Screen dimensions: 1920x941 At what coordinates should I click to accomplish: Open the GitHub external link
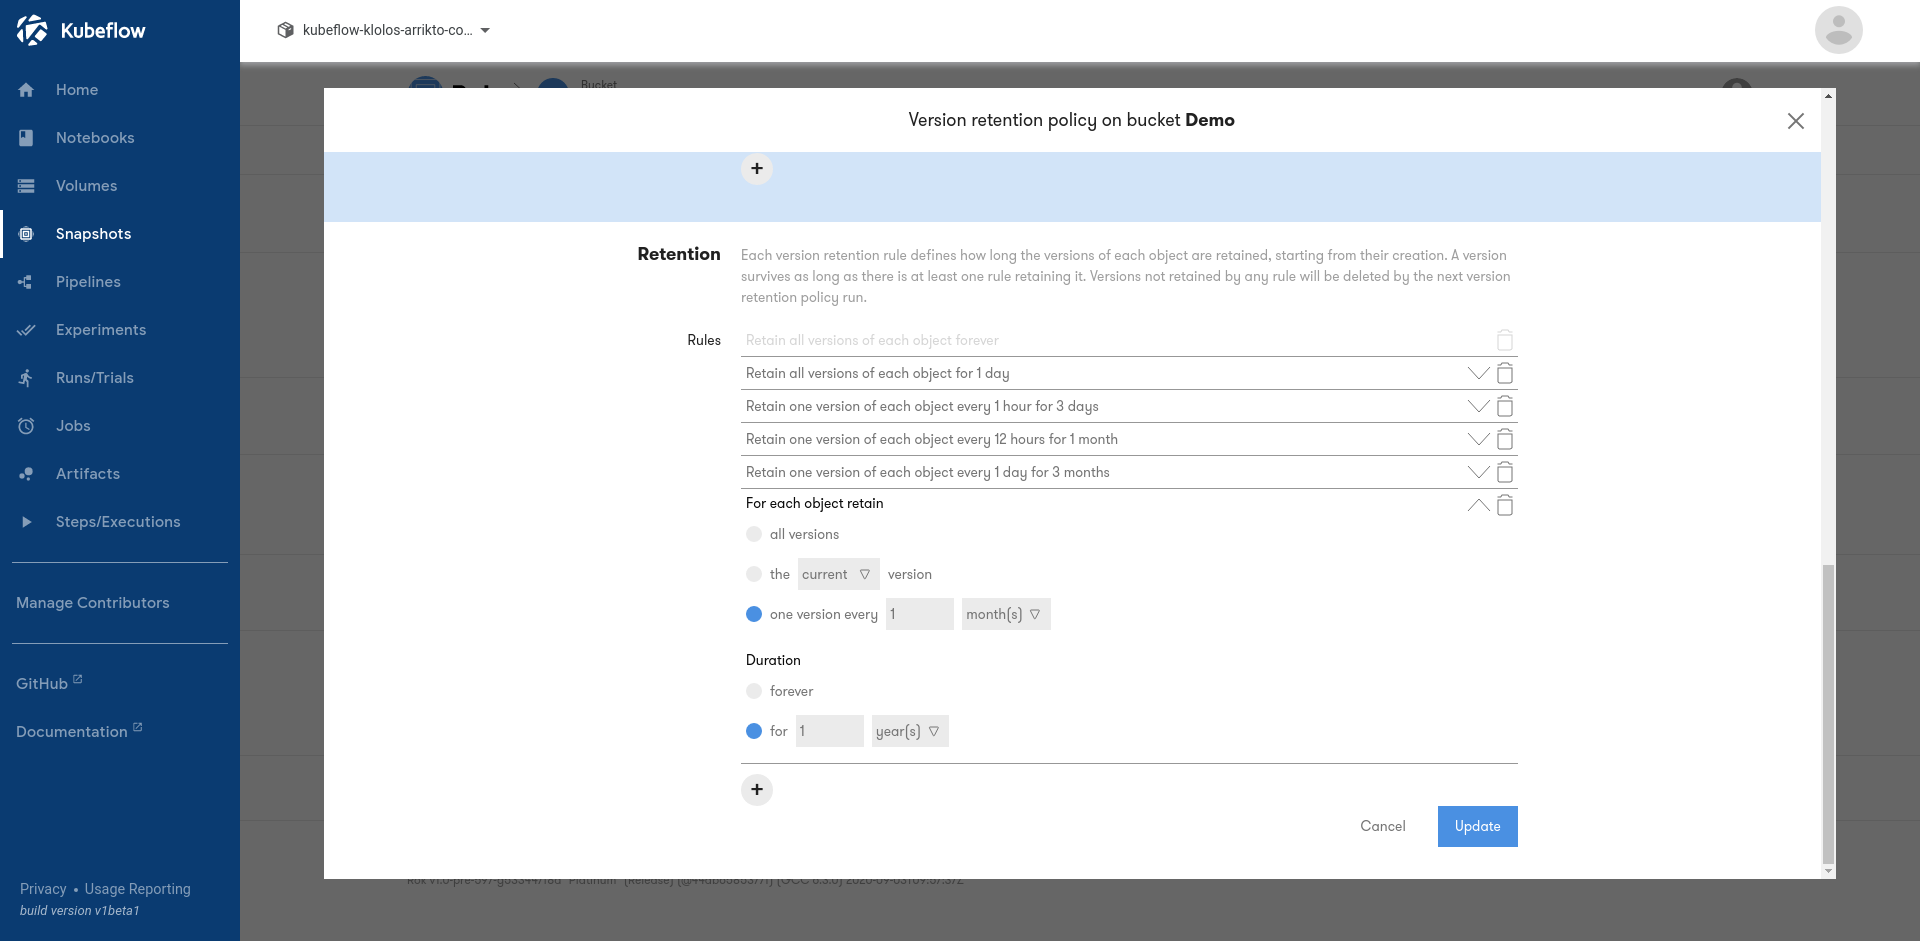[x=49, y=683]
